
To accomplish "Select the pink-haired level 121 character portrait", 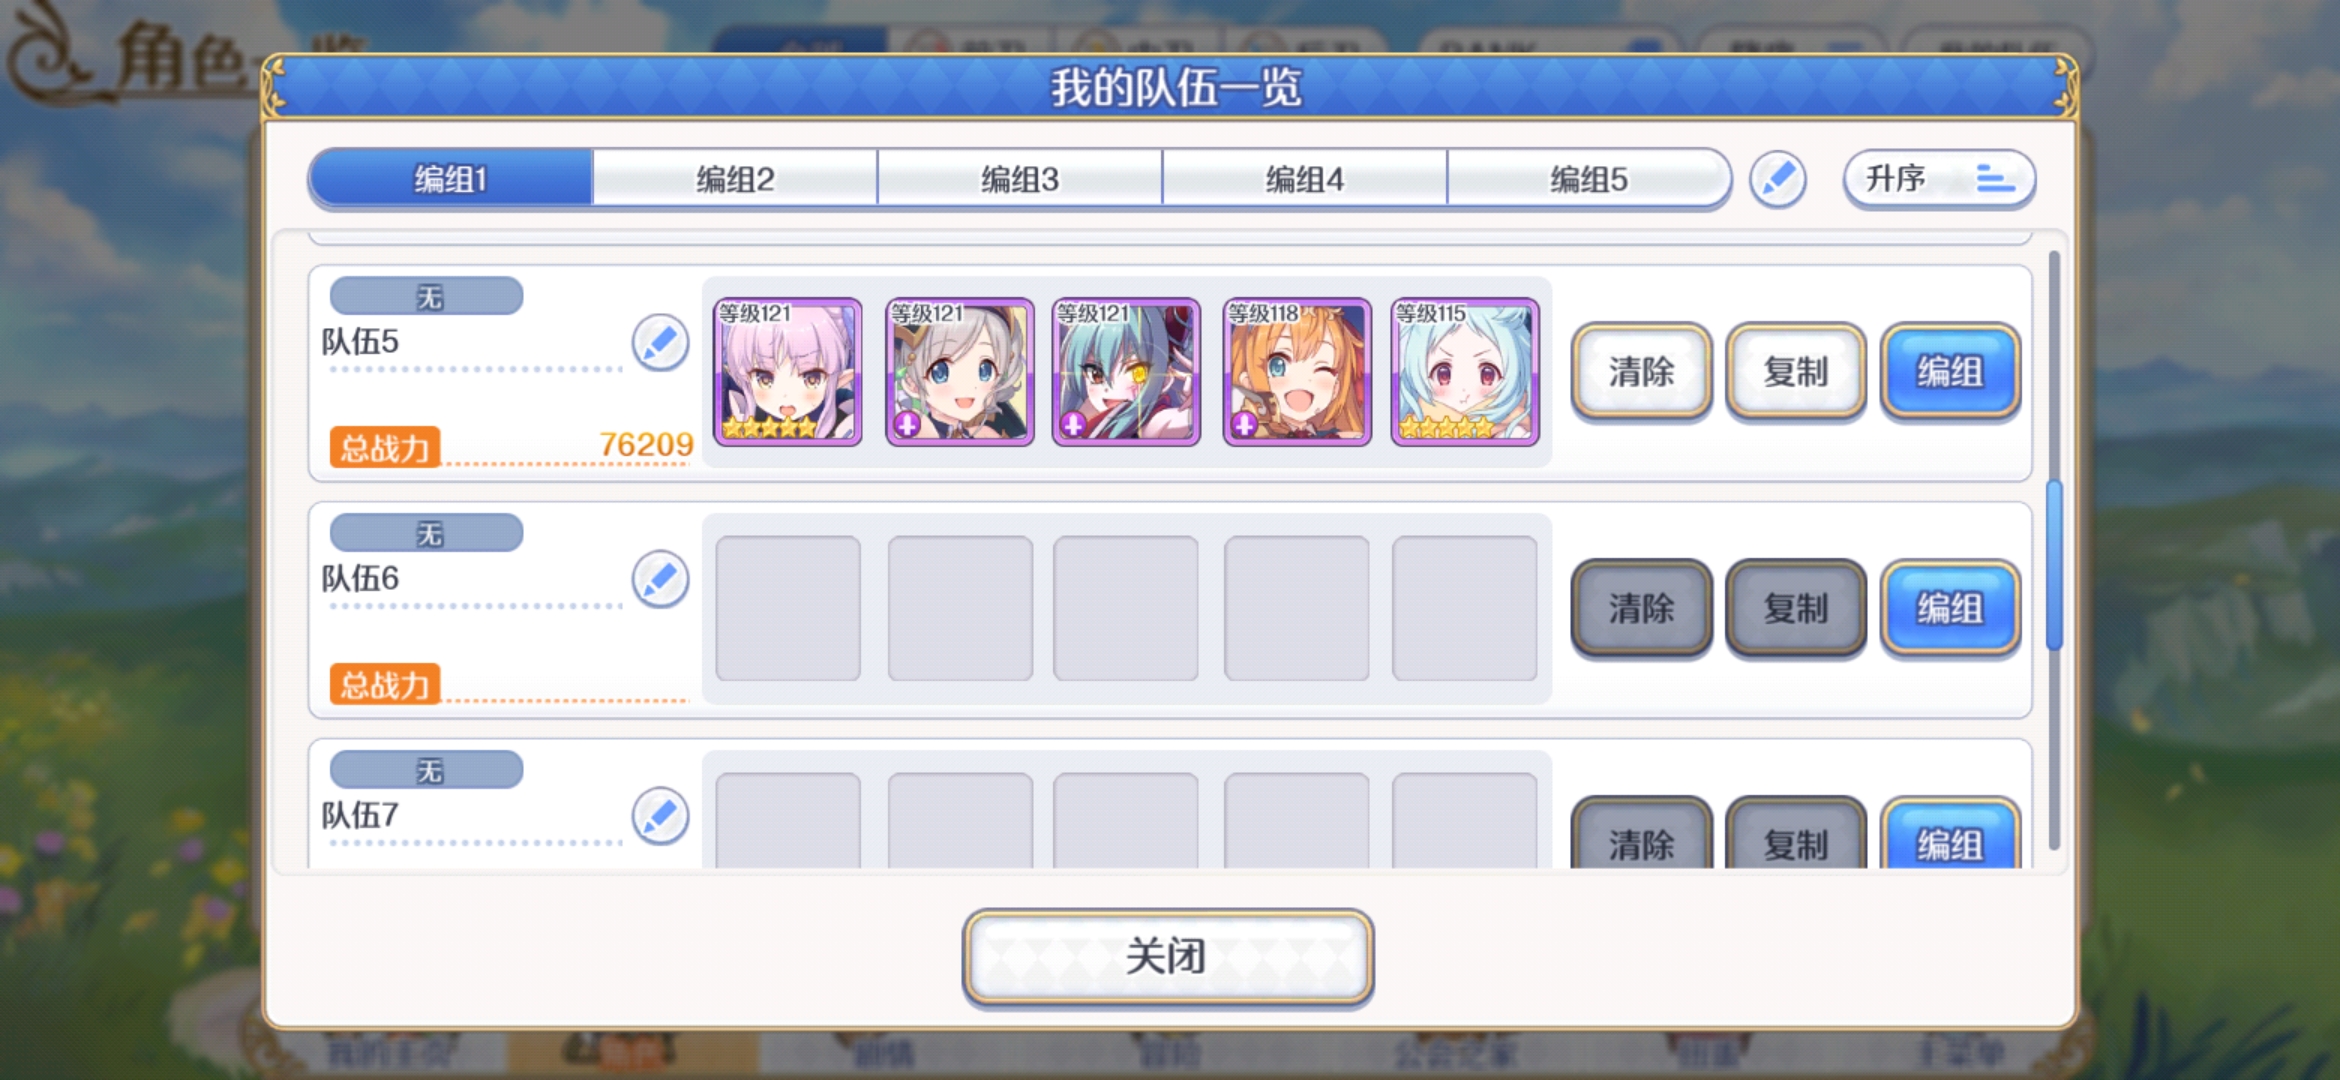I will point(788,372).
